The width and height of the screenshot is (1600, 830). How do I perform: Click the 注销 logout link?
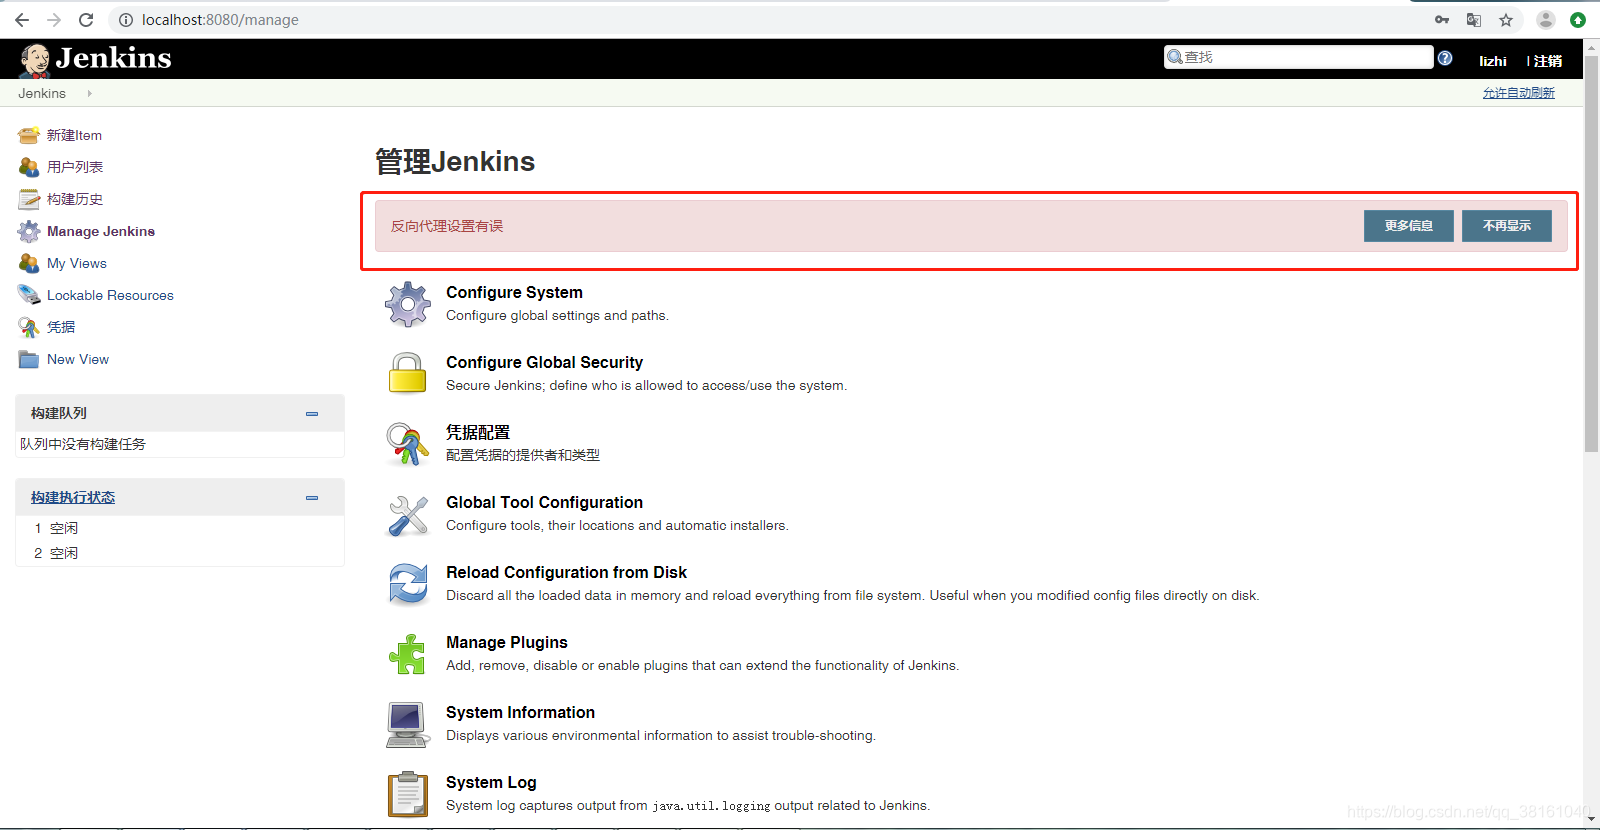point(1548,61)
